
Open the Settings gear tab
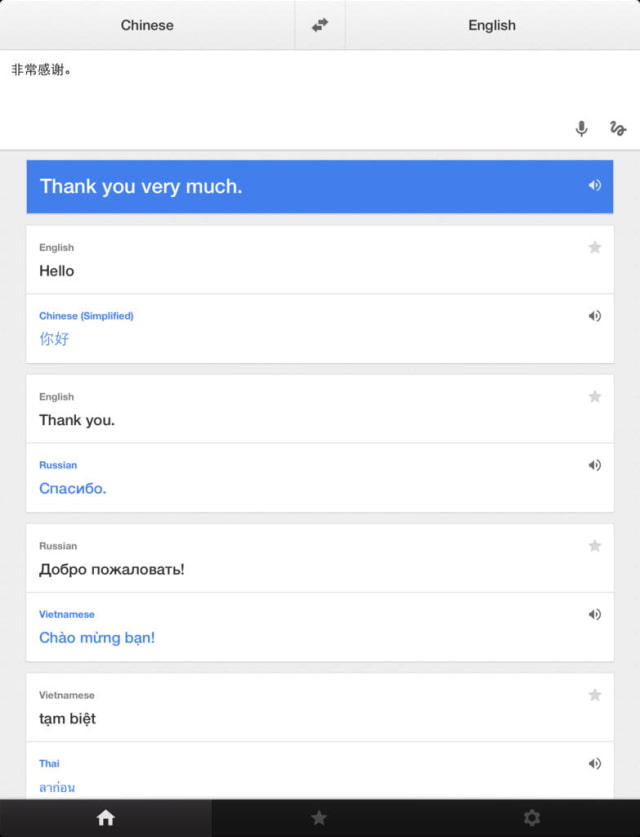pos(532,818)
